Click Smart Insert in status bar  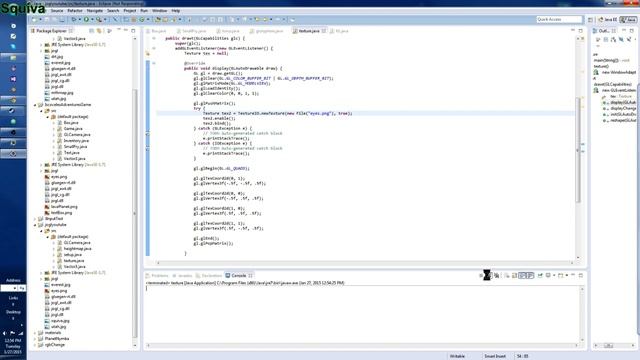pos(495,356)
